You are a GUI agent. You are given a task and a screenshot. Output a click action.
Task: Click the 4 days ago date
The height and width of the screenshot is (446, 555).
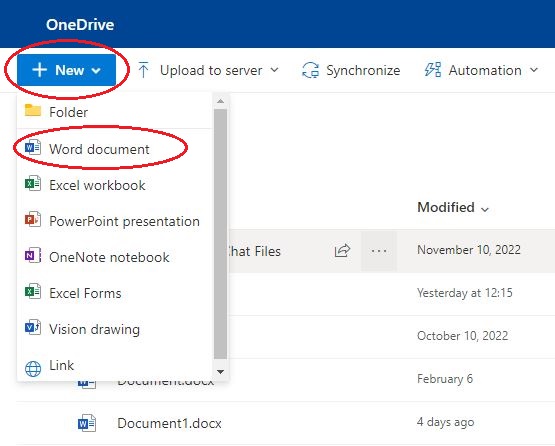pyautogui.click(x=445, y=422)
